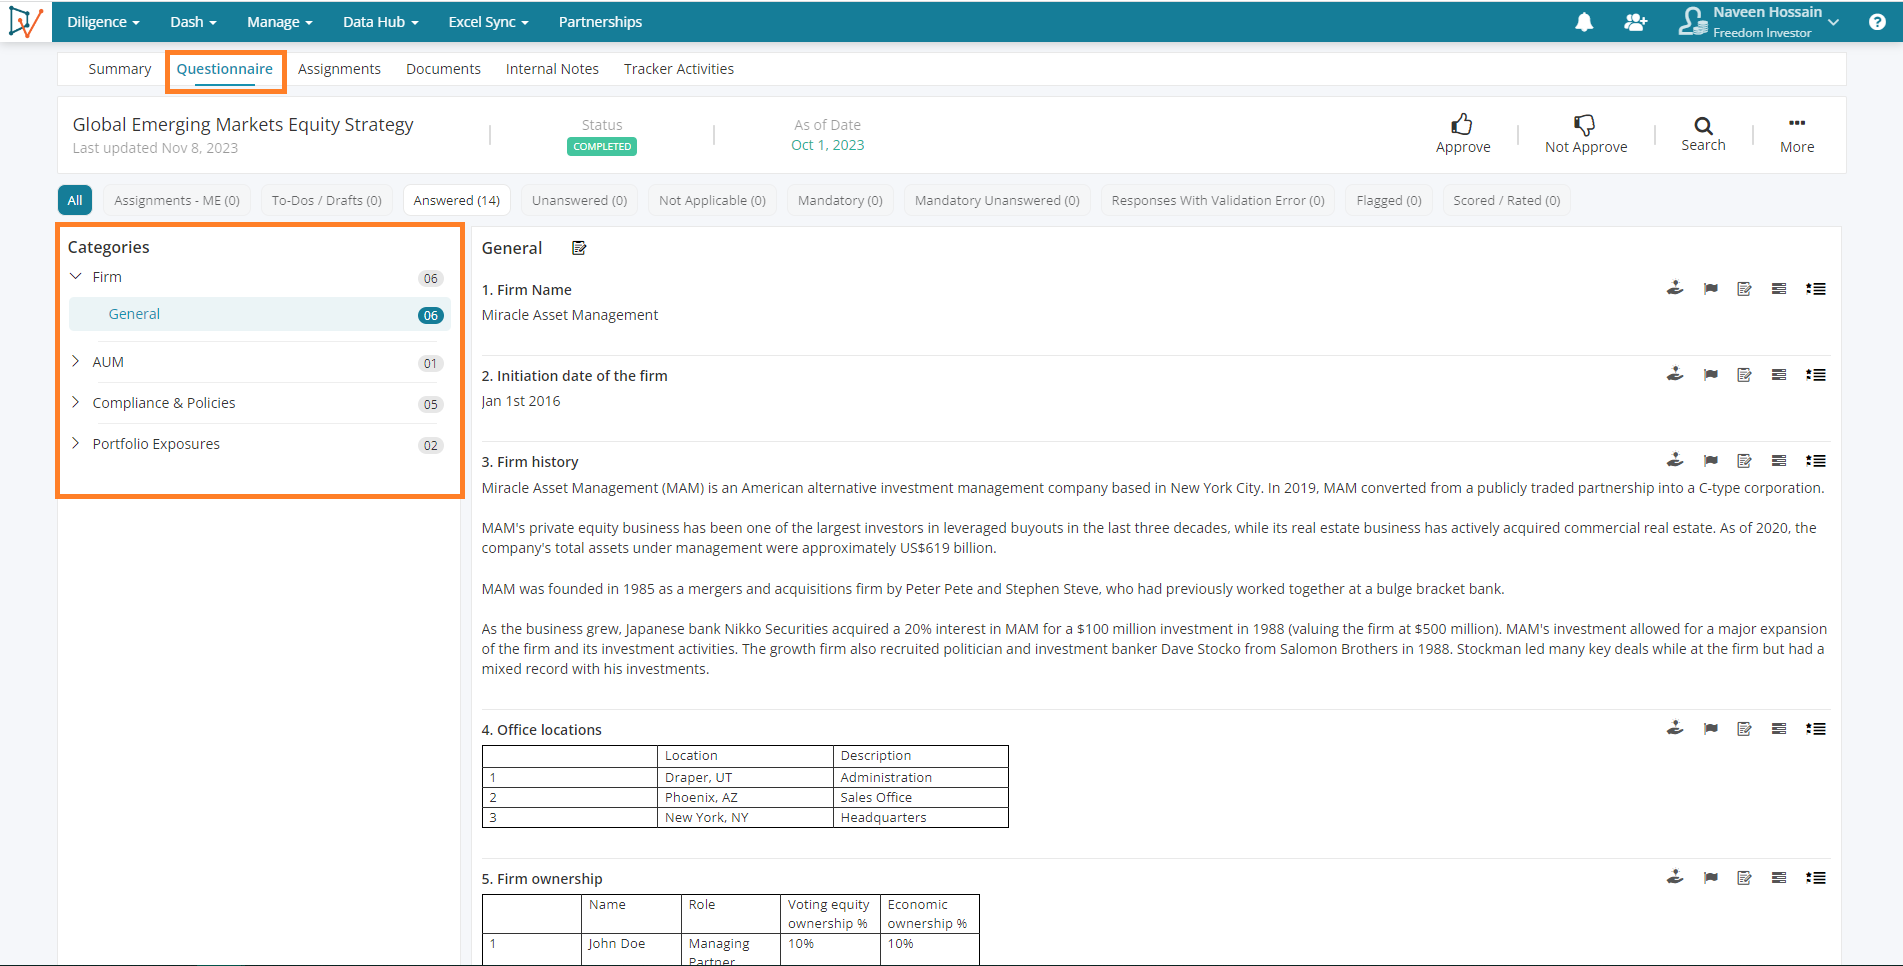Switch to the Tracker Activities tab
The height and width of the screenshot is (966, 1903).
click(x=679, y=69)
